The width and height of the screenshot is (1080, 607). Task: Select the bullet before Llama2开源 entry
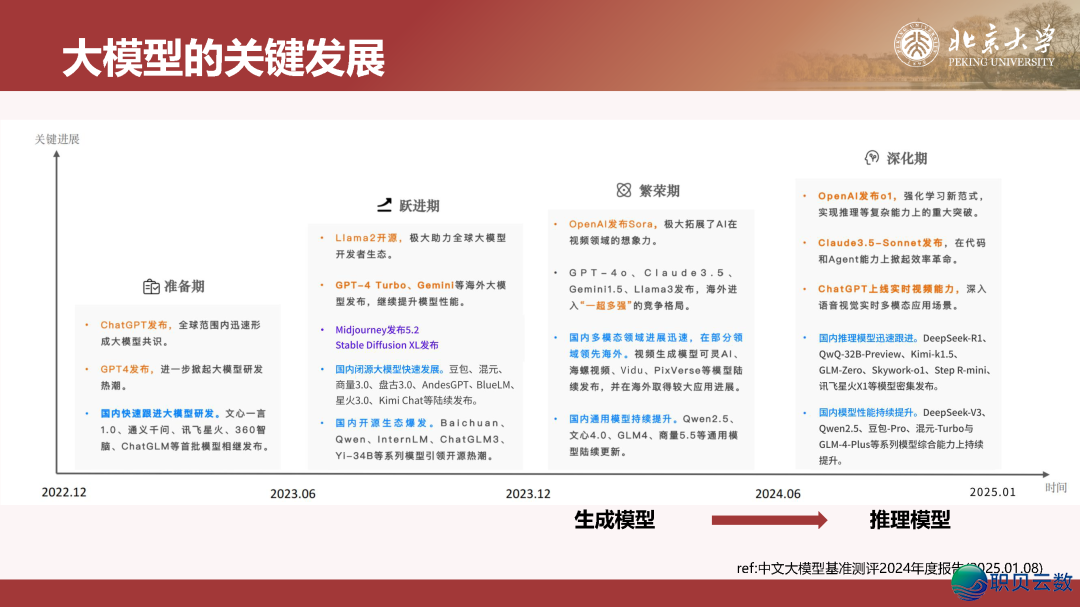322,237
